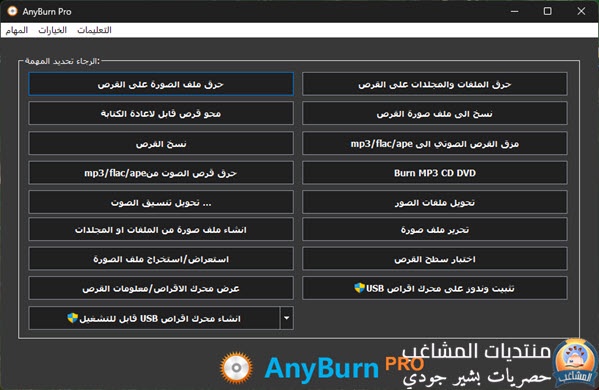Image resolution: width=599 pixels, height=390 pixels.
Task: Select انشاء ملف صورة من الملفات او المجلدات
Action: [161, 230]
